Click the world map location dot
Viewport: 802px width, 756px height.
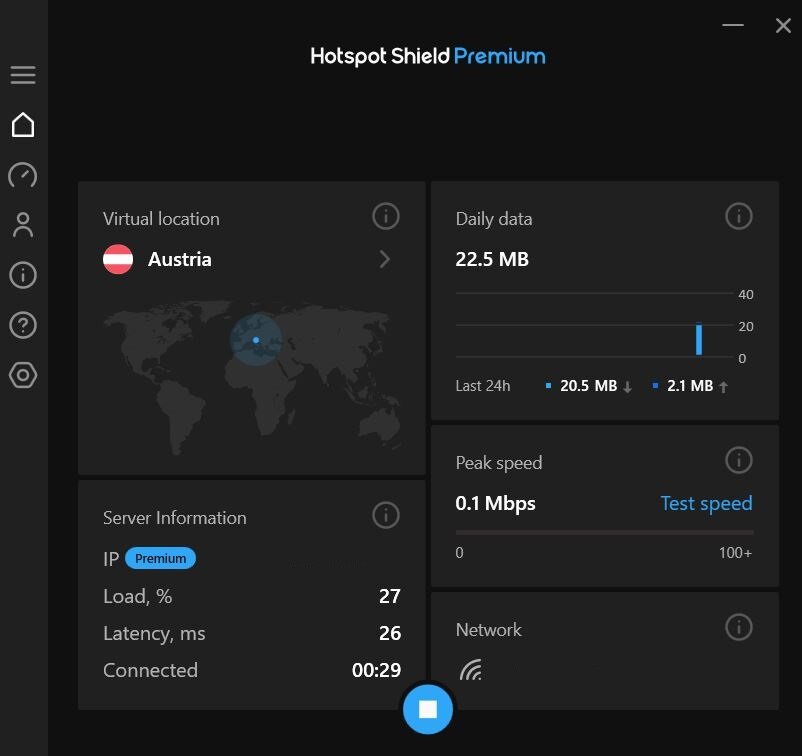pyautogui.click(x=256, y=340)
